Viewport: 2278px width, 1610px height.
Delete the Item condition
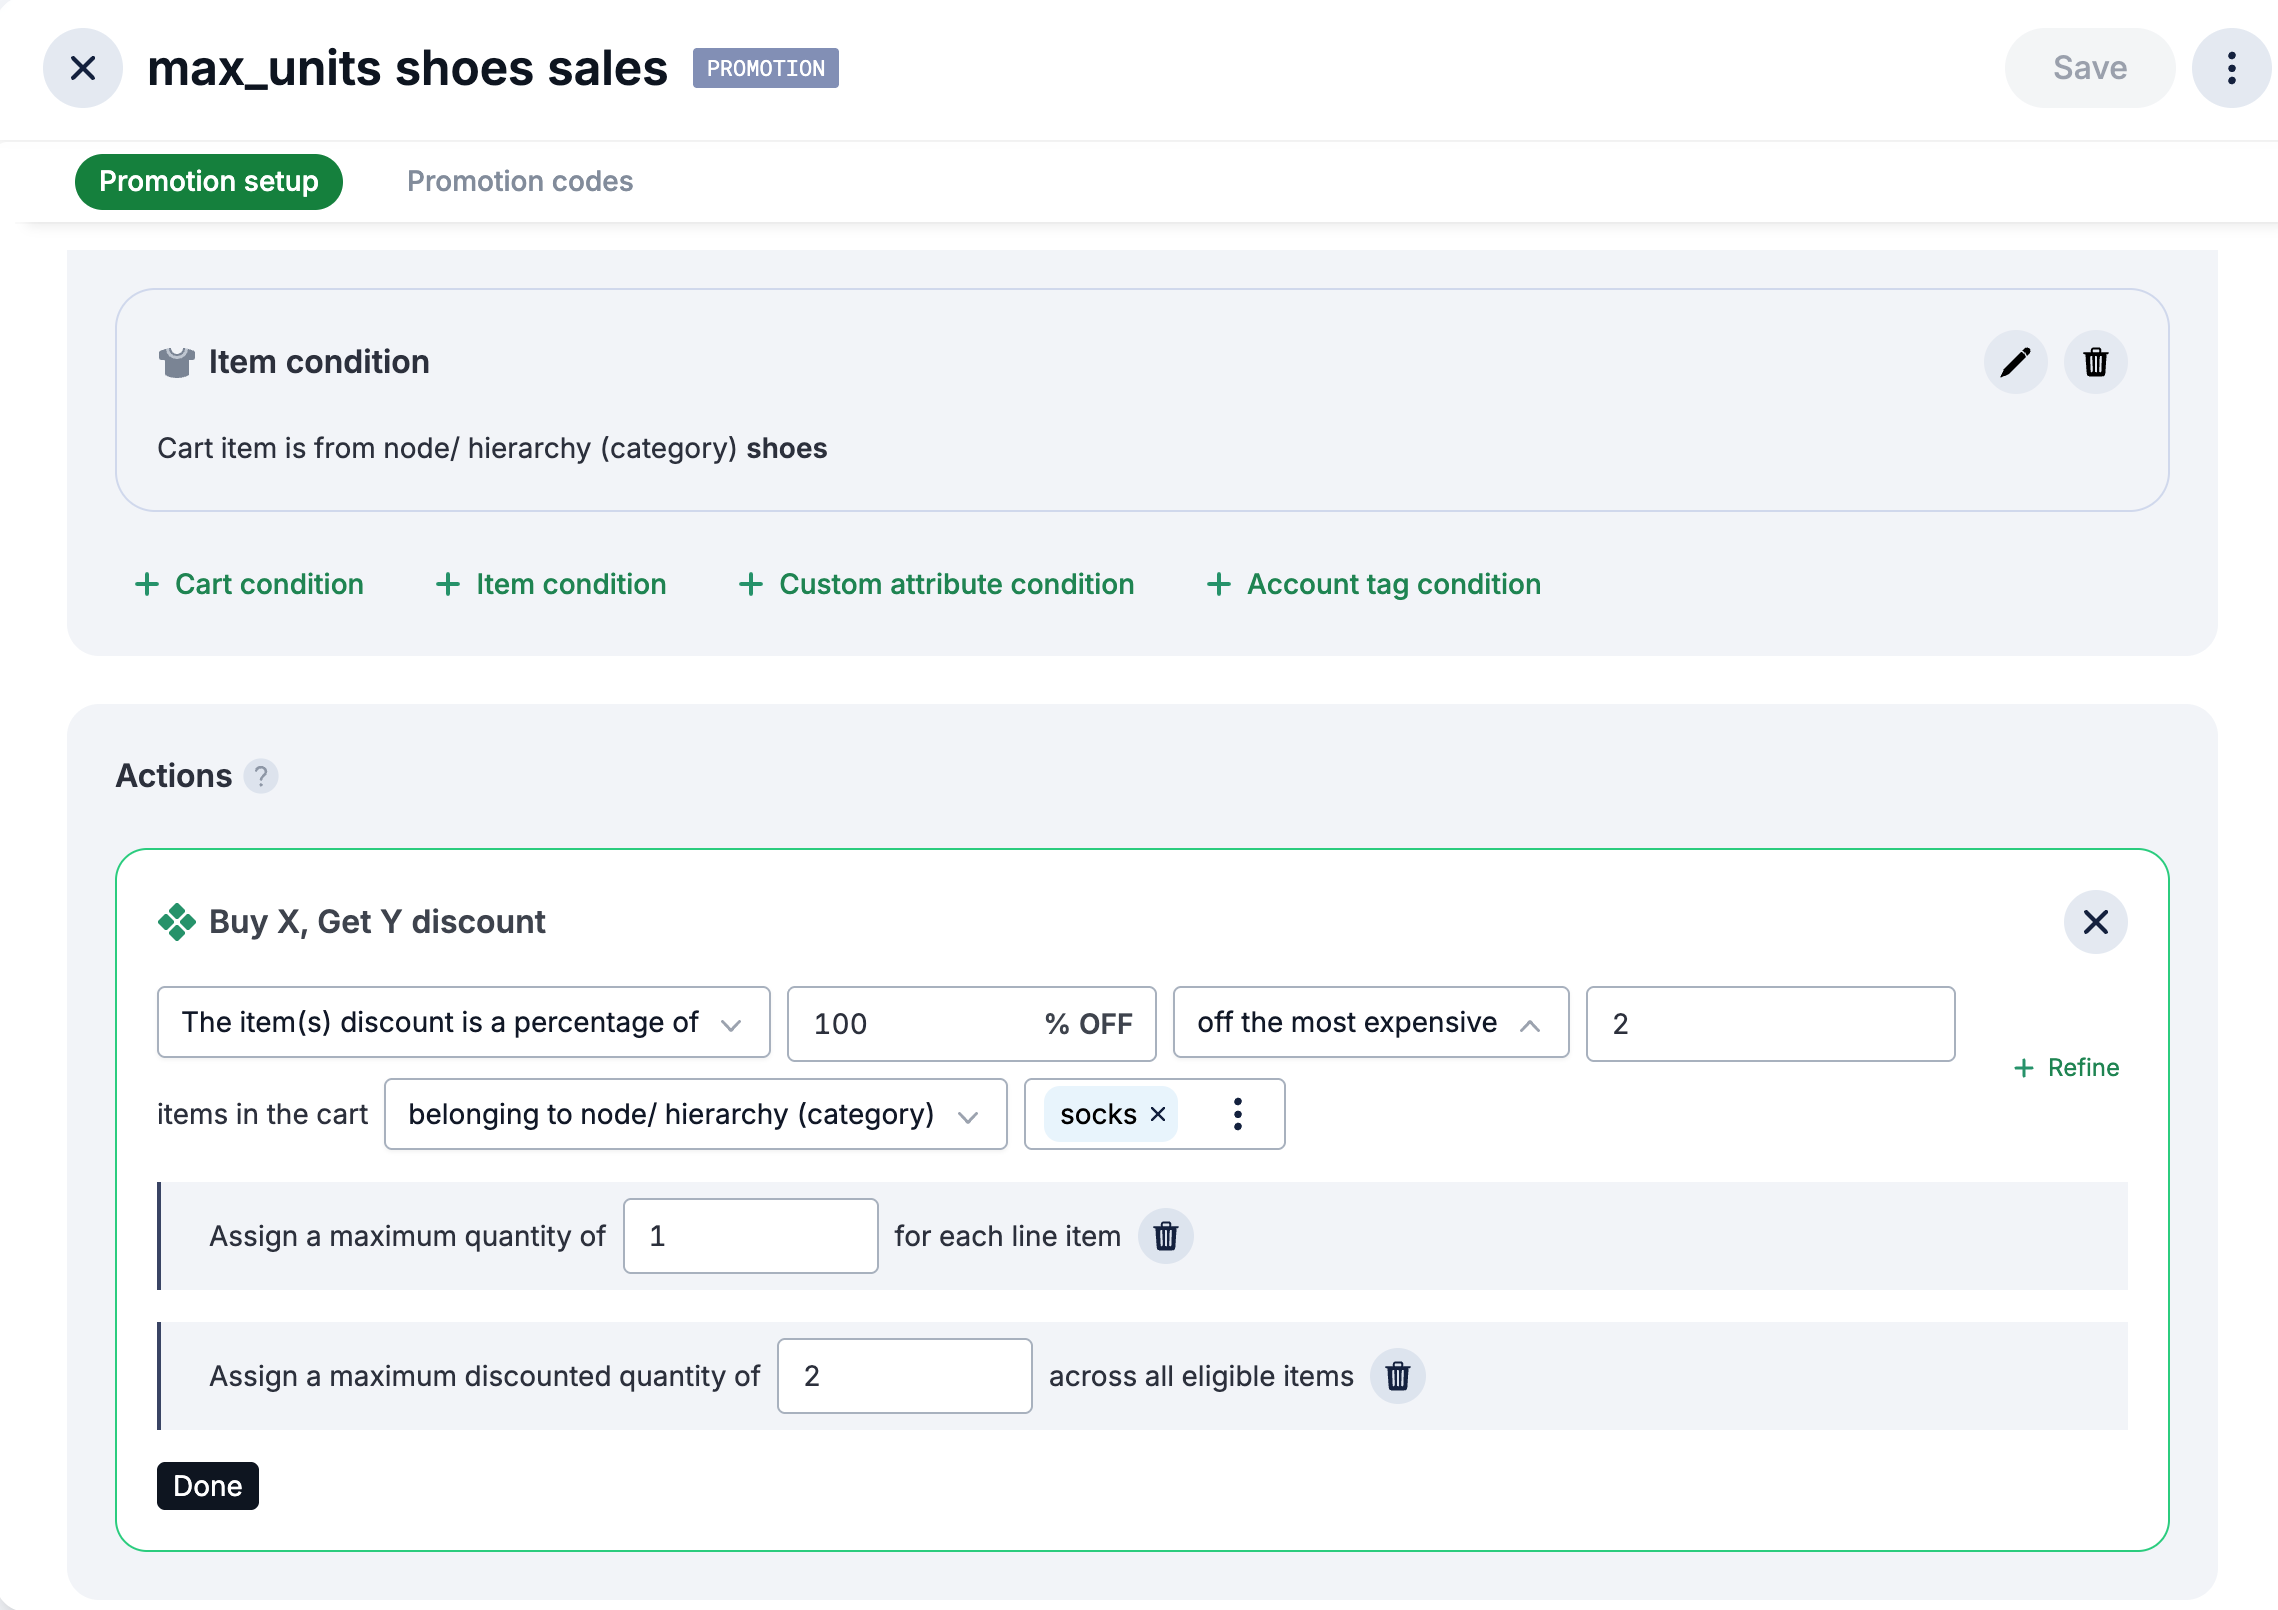click(2096, 361)
